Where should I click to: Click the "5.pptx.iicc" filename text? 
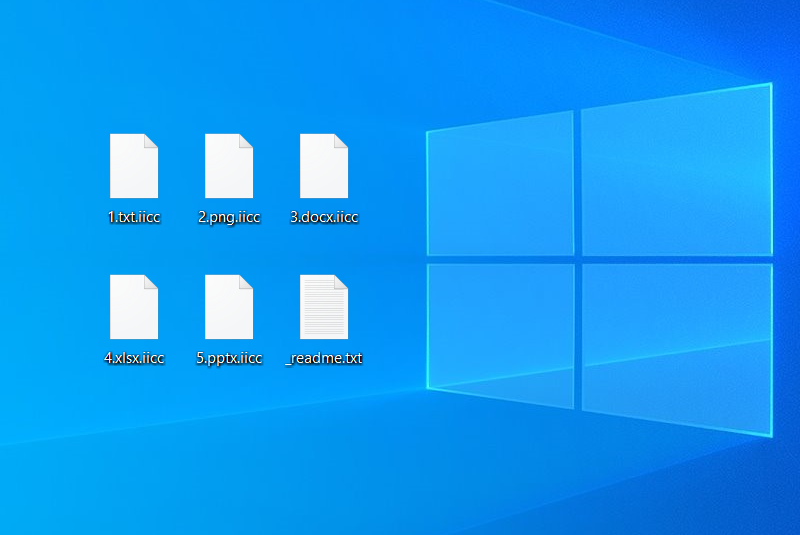pyautogui.click(x=229, y=358)
